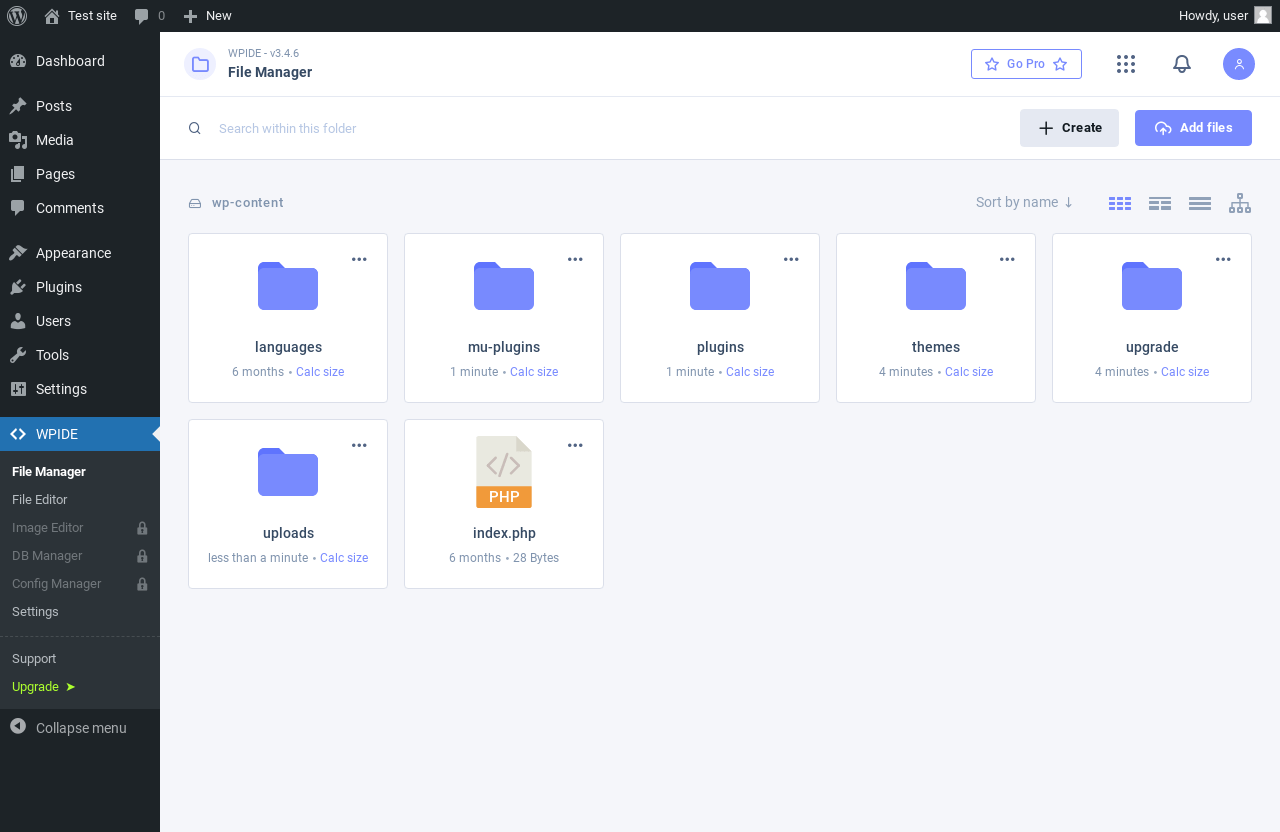
Task: Open options menu for uploads folder
Action: 359,445
